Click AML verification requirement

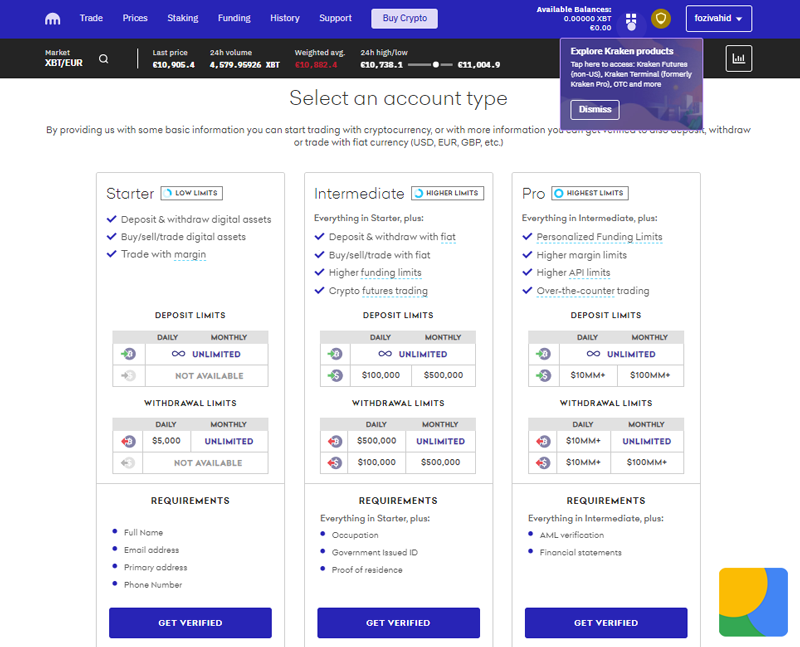pyautogui.click(x=571, y=535)
